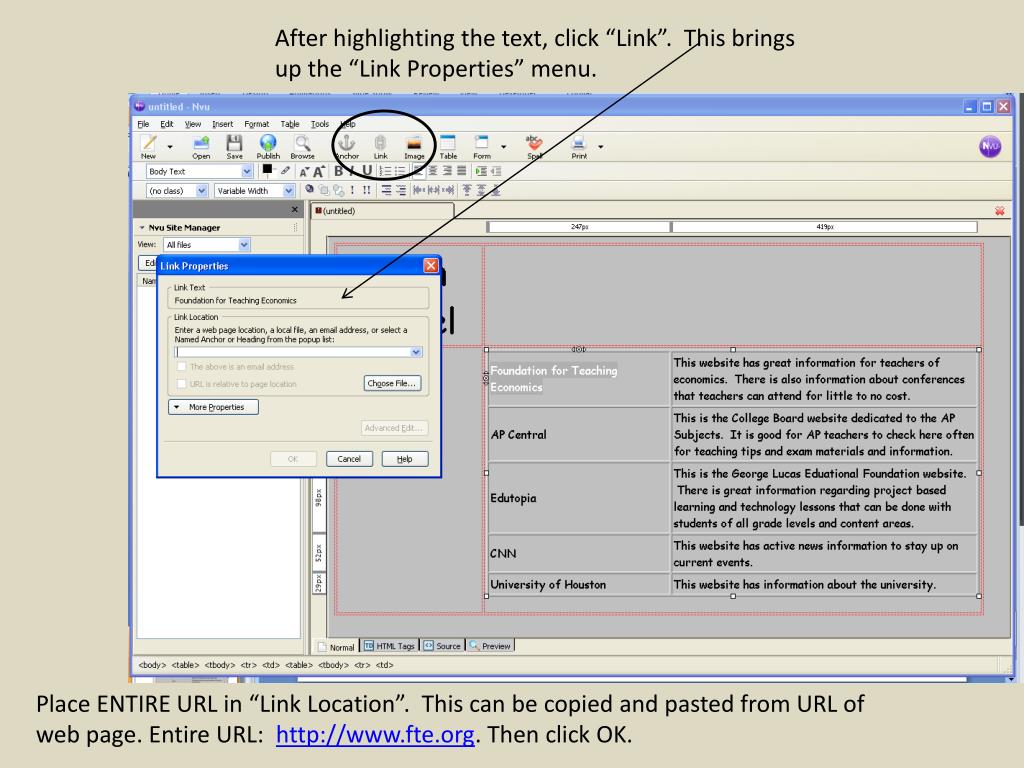
Task: Open the Tools menu
Action: 320,124
